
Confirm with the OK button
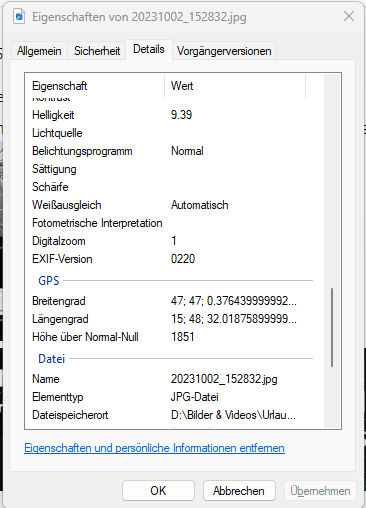tap(158, 491)
